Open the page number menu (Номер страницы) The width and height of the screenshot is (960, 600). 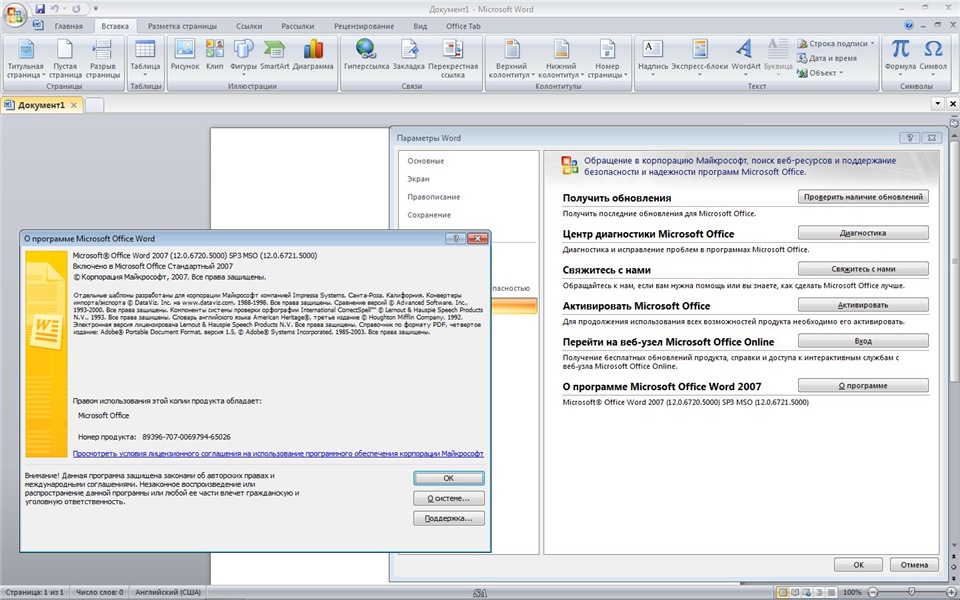[x=607, y=59]
